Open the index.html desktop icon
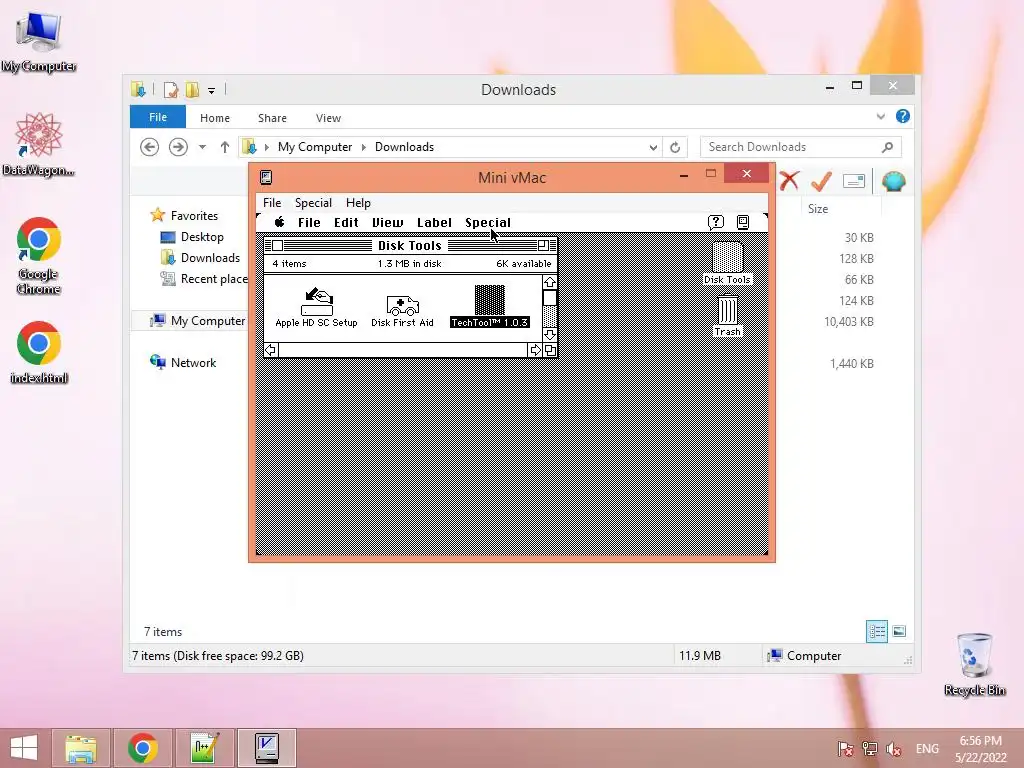 (x=39, y=351)
